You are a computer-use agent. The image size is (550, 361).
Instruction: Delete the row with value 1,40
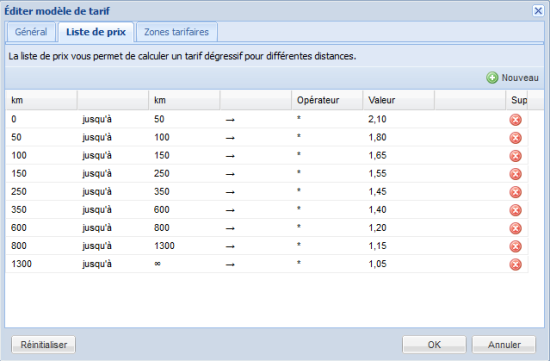tap(515, 210)
